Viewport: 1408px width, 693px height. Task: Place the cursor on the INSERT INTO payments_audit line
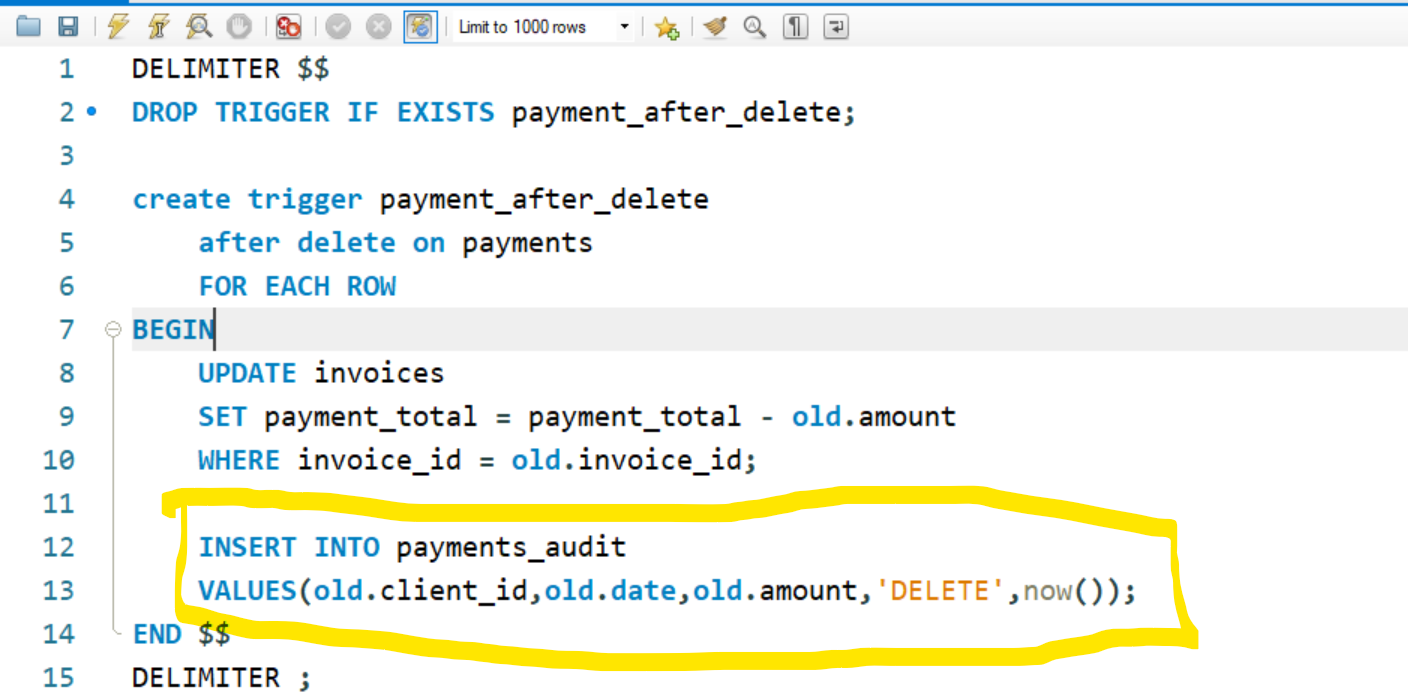[412, 547]
